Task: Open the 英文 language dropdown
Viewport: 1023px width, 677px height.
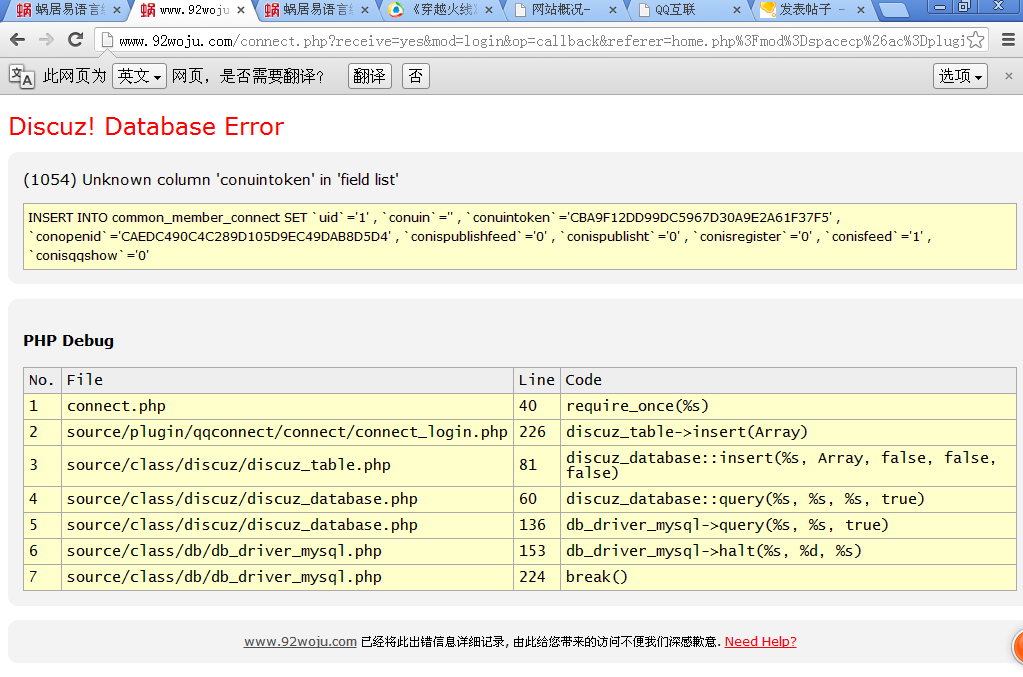Action: [138, 76]
